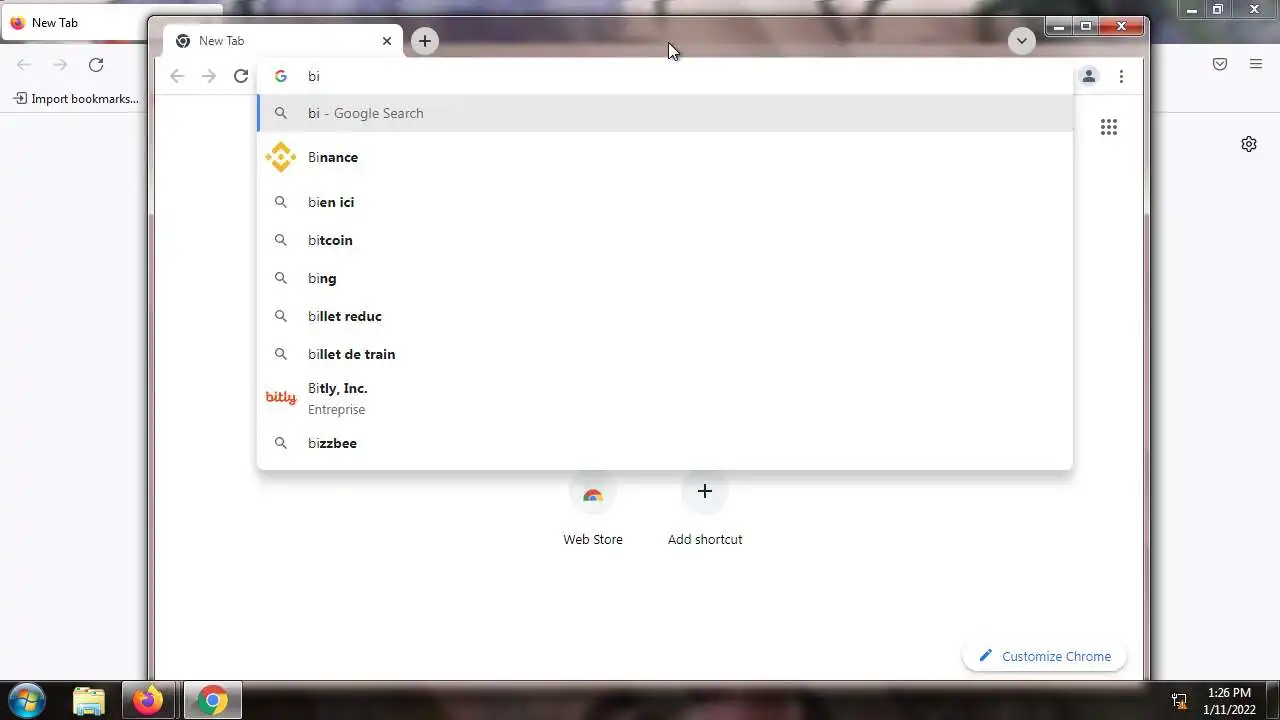
Task: Click Chrome icon in the taskbar
Action: [x=211, y=701]
